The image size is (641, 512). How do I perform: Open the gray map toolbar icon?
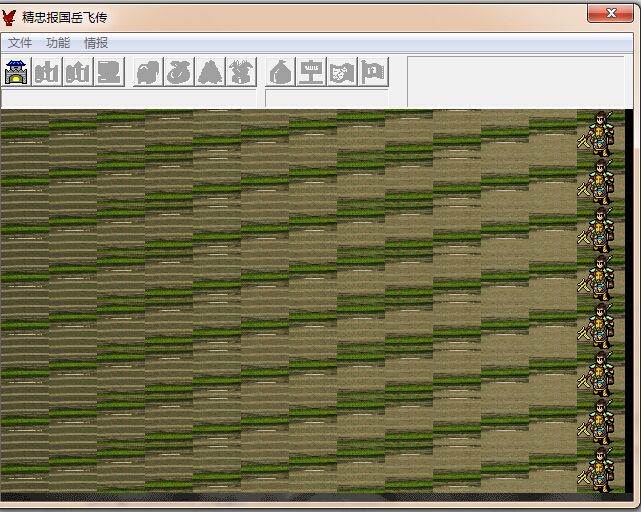click(343, 72)
